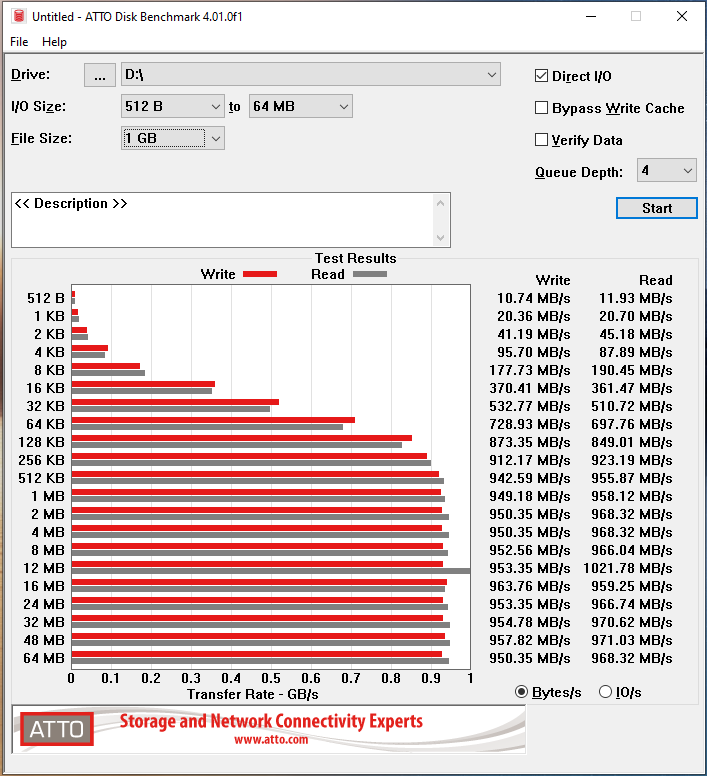
Task: Click the 697.76 MB/s read value
Action: tap(631, 425)
